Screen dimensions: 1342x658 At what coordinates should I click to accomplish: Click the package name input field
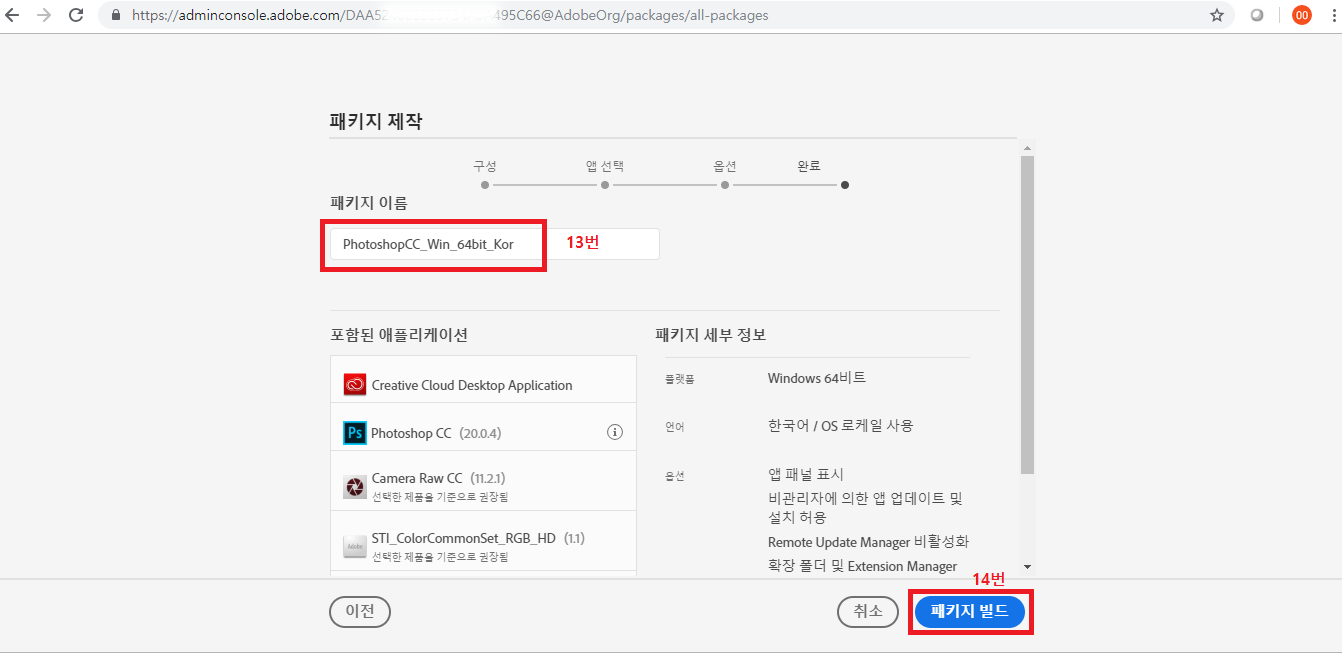(494, 244)
